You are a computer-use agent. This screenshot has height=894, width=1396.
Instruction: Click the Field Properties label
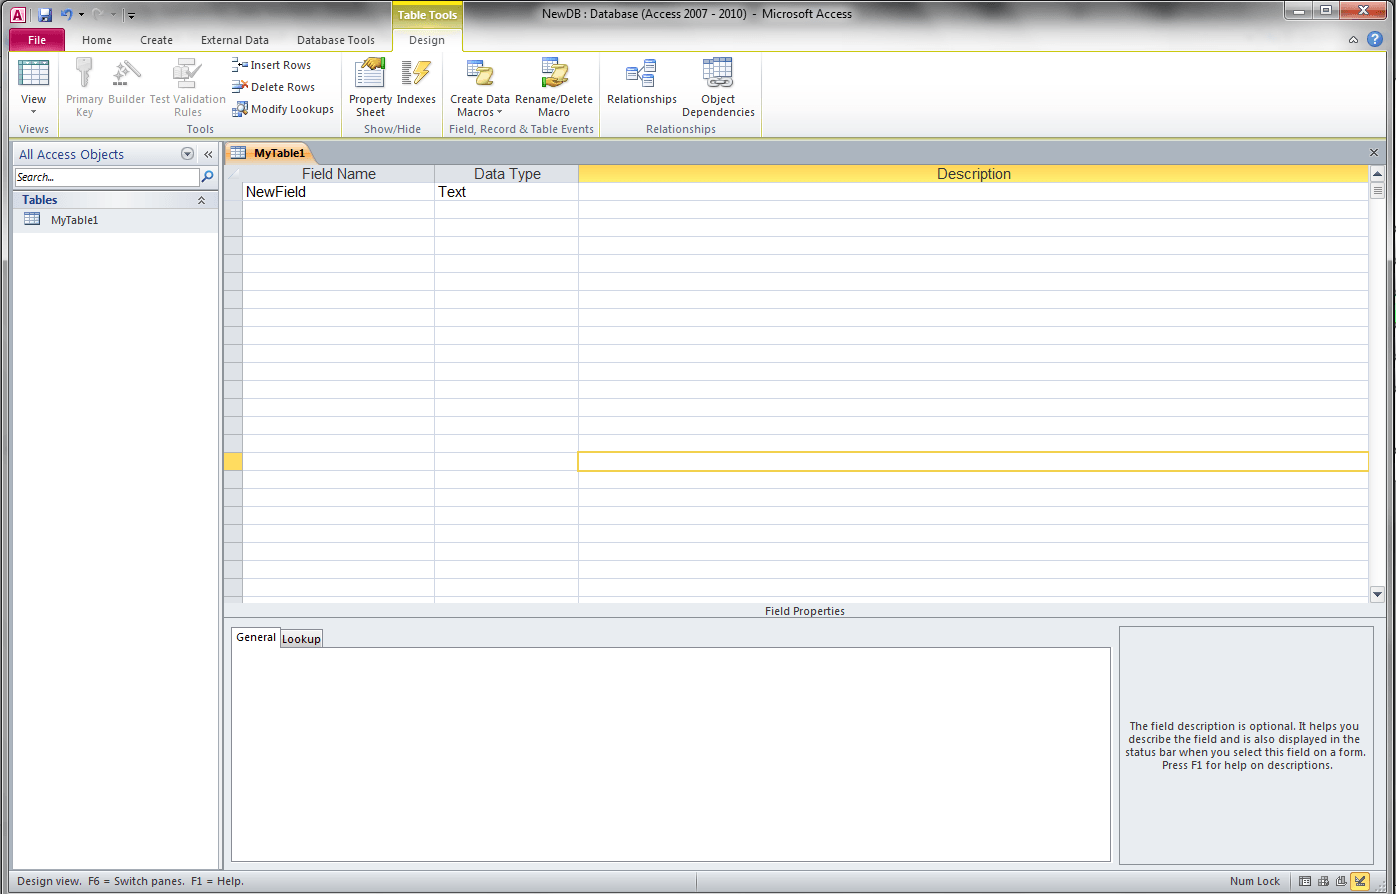tap(805, 611)
